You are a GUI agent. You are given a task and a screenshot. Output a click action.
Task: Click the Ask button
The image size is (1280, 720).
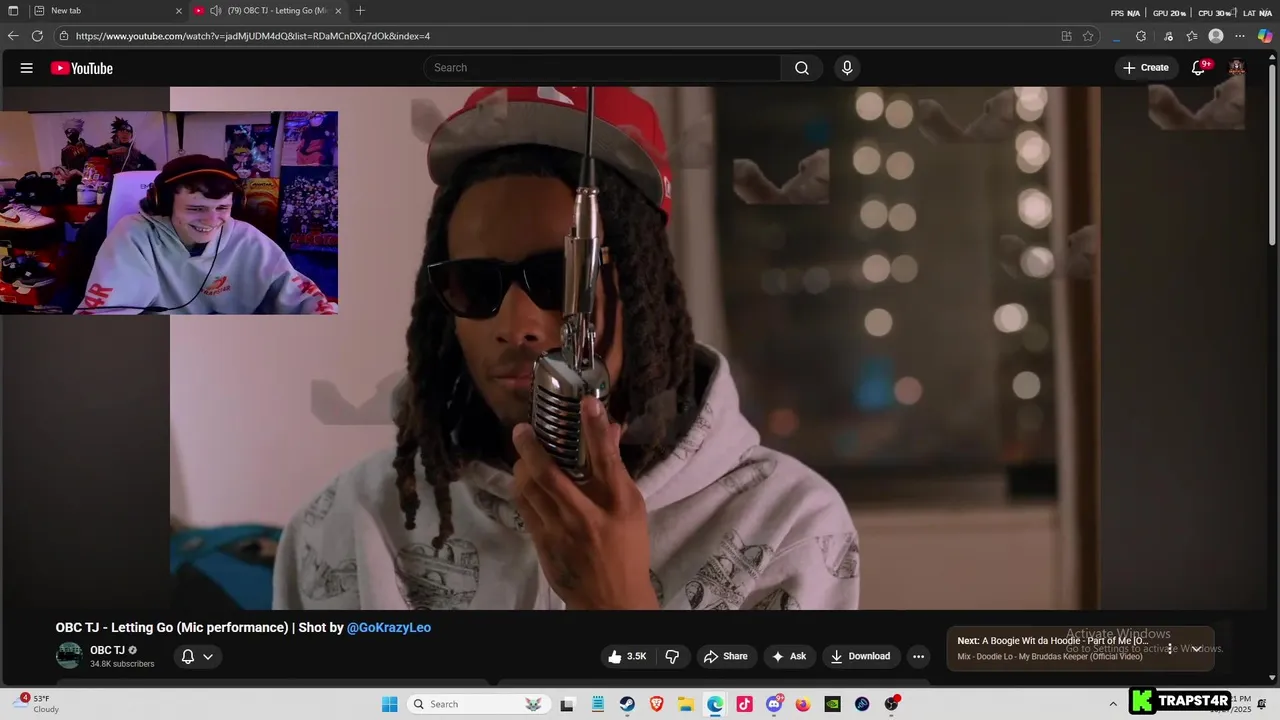point(789,657)
